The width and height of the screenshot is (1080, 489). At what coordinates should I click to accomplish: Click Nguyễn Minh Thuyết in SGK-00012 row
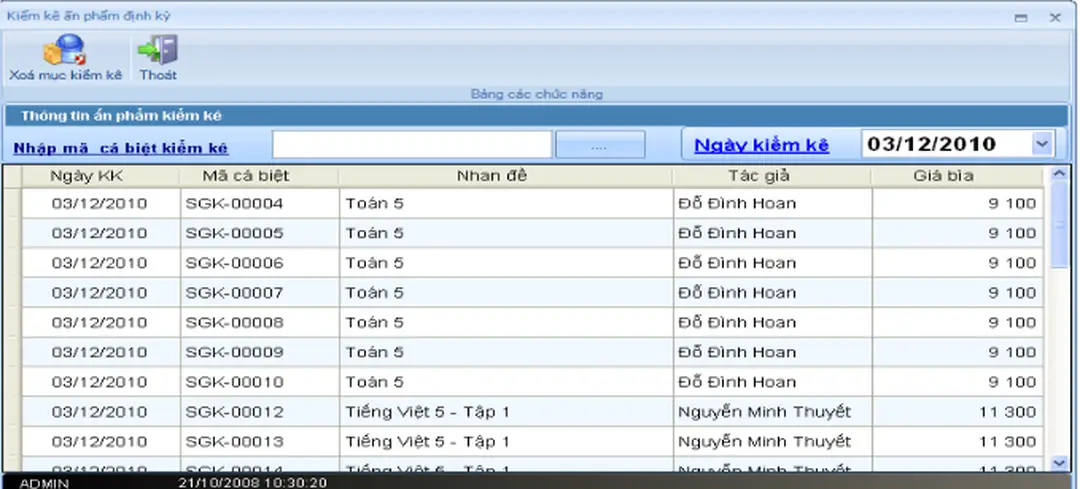point(765,412)
